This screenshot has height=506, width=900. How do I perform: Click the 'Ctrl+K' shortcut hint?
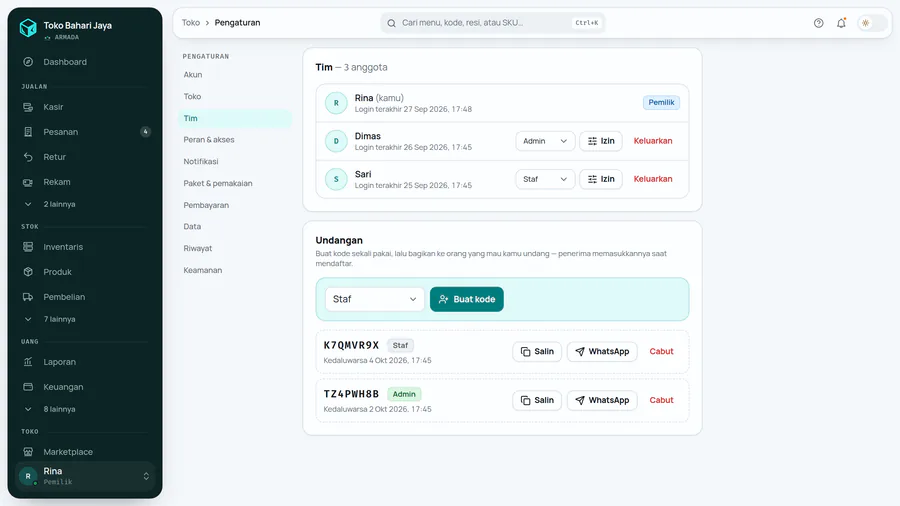[x=587, y=23]
